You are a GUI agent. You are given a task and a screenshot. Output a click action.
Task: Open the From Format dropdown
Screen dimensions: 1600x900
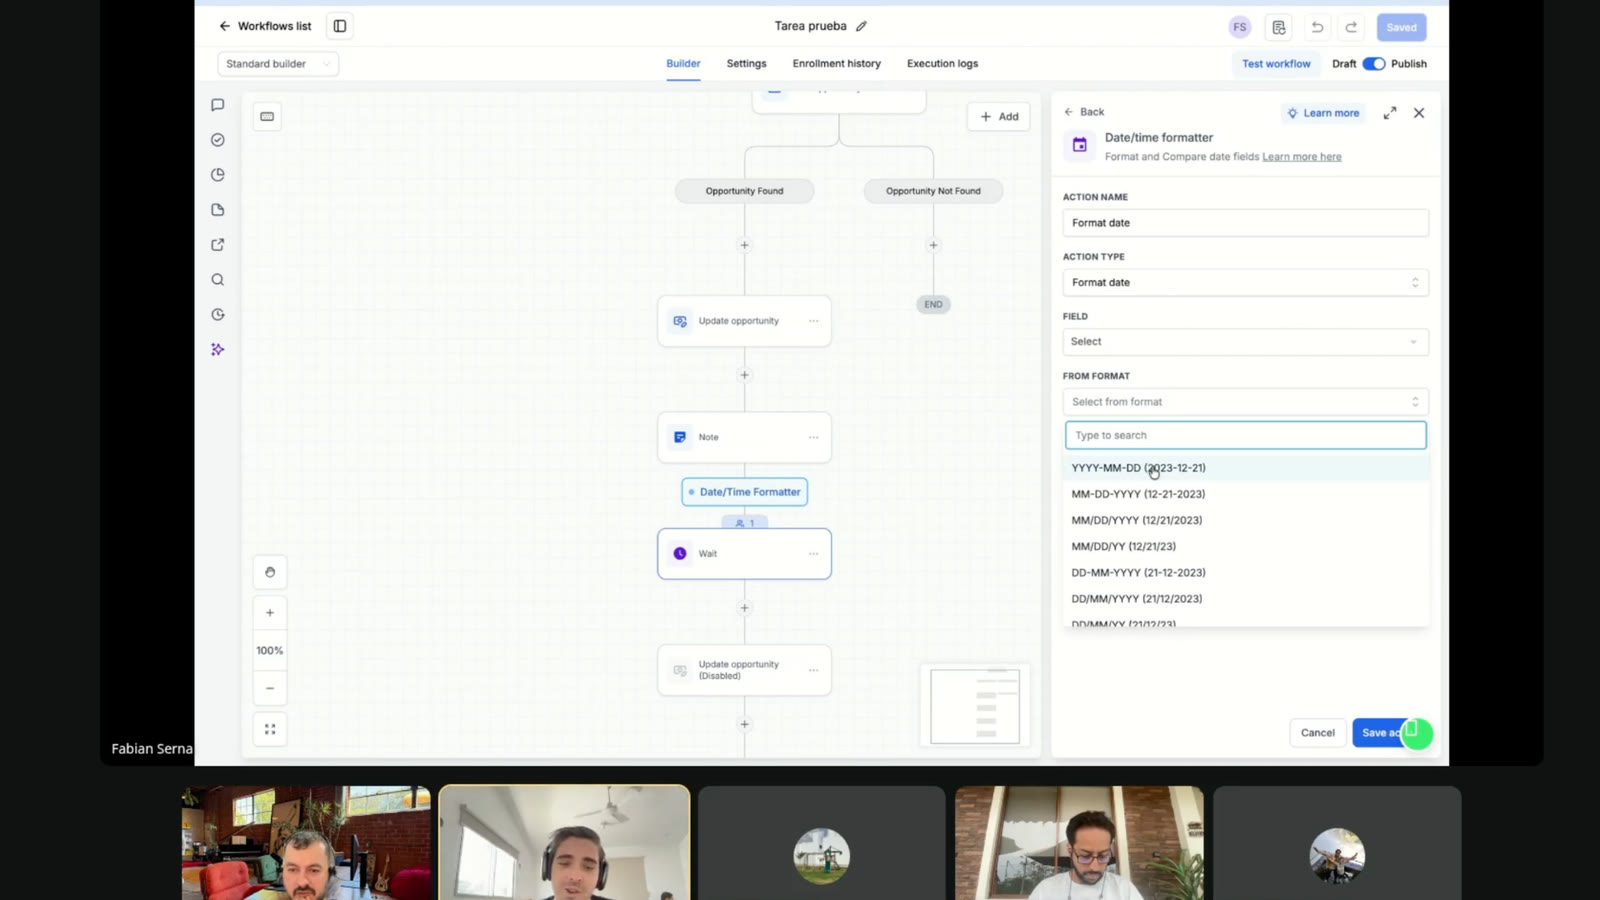tap(1246, 402)
